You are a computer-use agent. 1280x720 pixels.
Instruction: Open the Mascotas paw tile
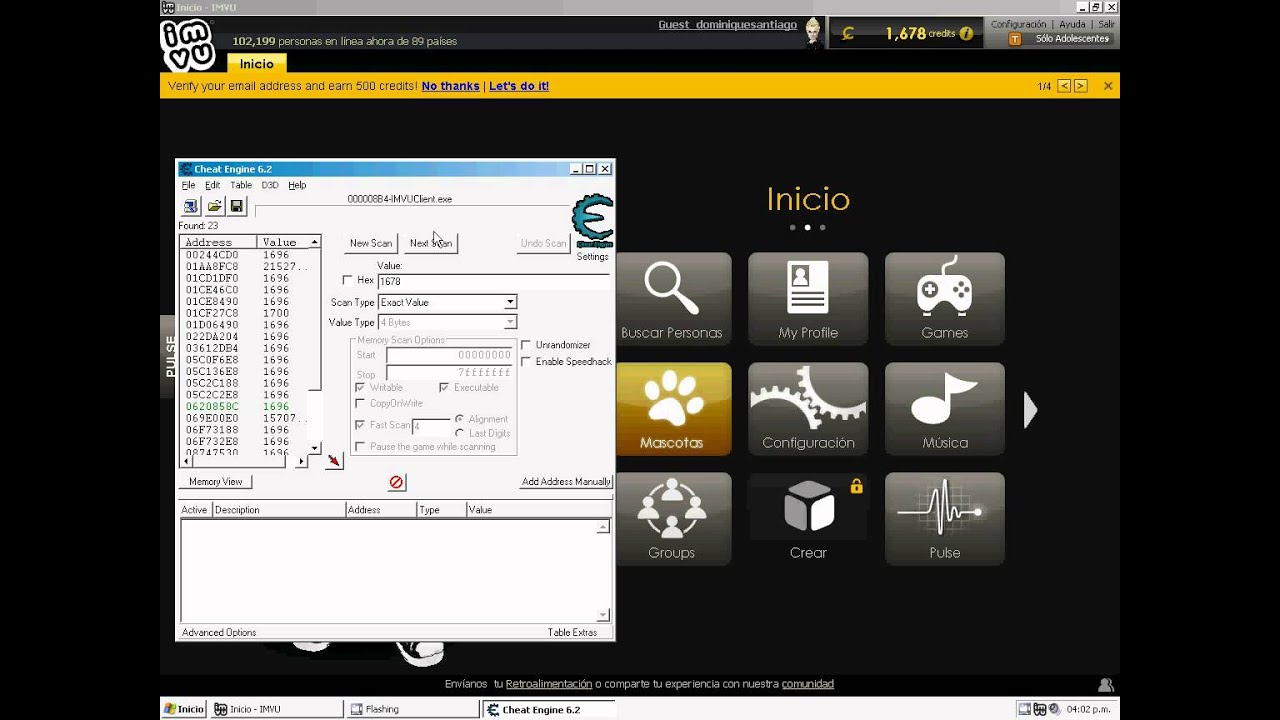point(672,409)
